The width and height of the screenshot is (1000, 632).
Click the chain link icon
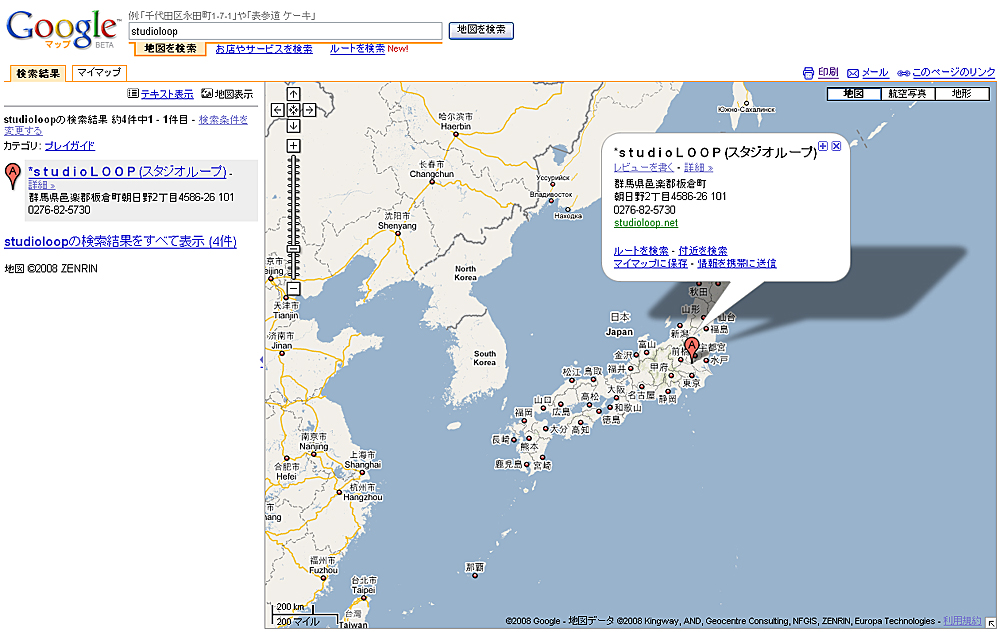coord(903,73)
